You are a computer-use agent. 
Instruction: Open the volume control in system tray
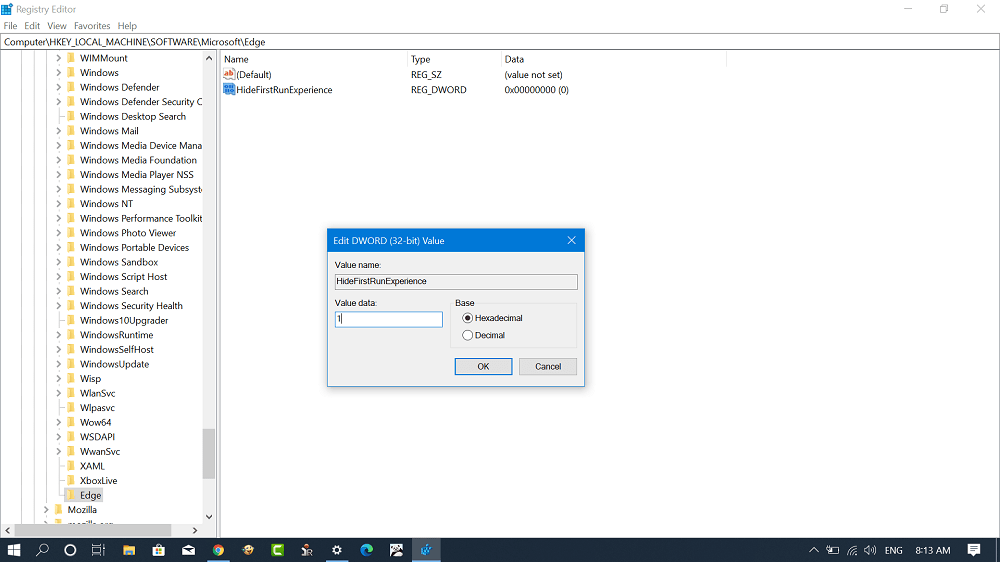point(870,550)
